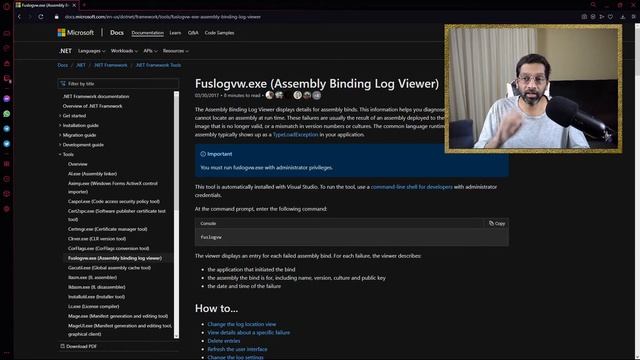
Task: Open the Resources dropdown
Action: (x=176, y=51)
